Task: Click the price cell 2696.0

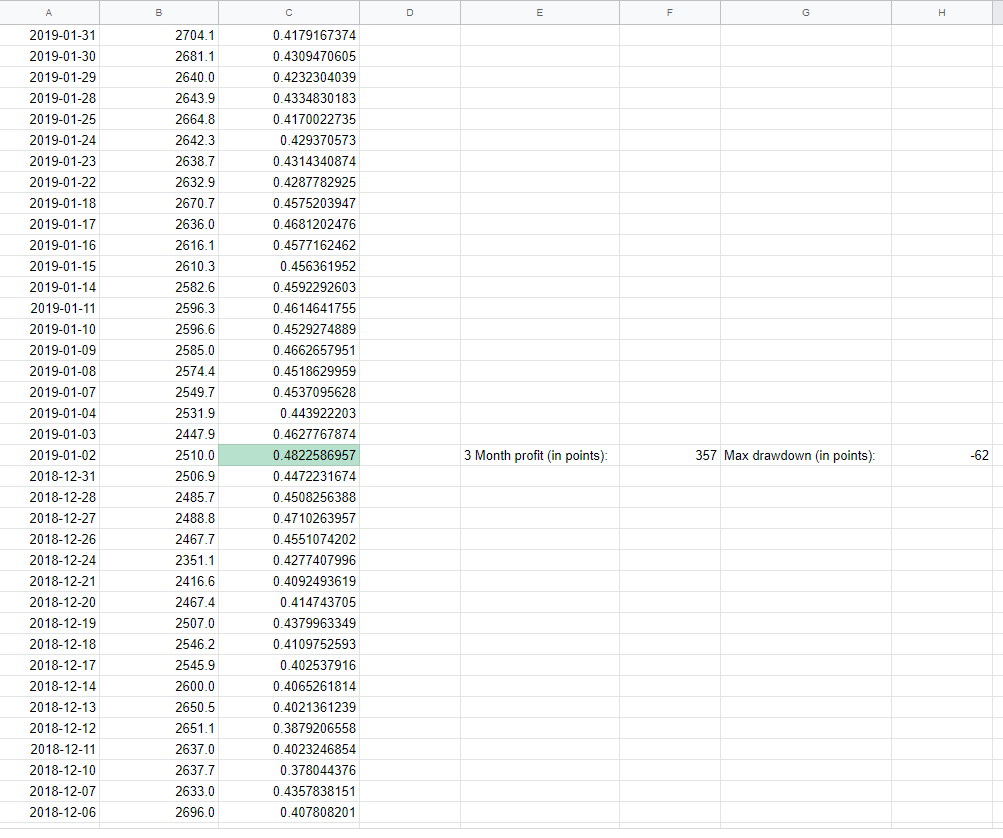Action: [159, 812]
